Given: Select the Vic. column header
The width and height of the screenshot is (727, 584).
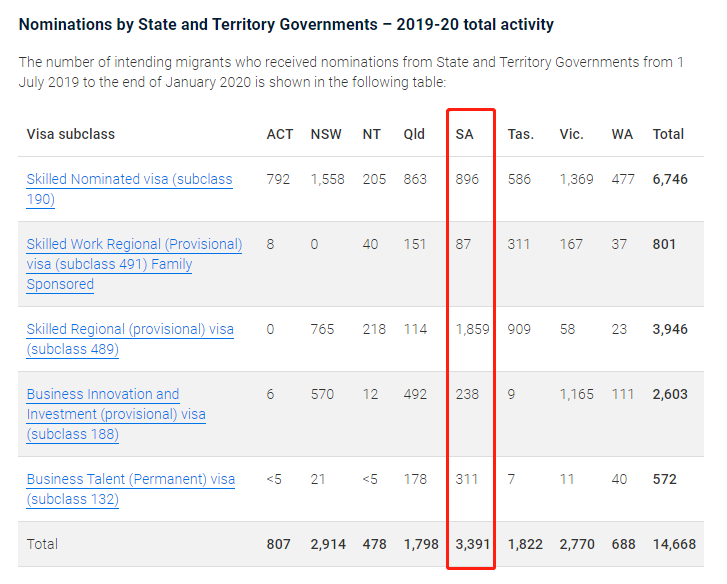Looking at the screenshot, I should click(571, 134).
